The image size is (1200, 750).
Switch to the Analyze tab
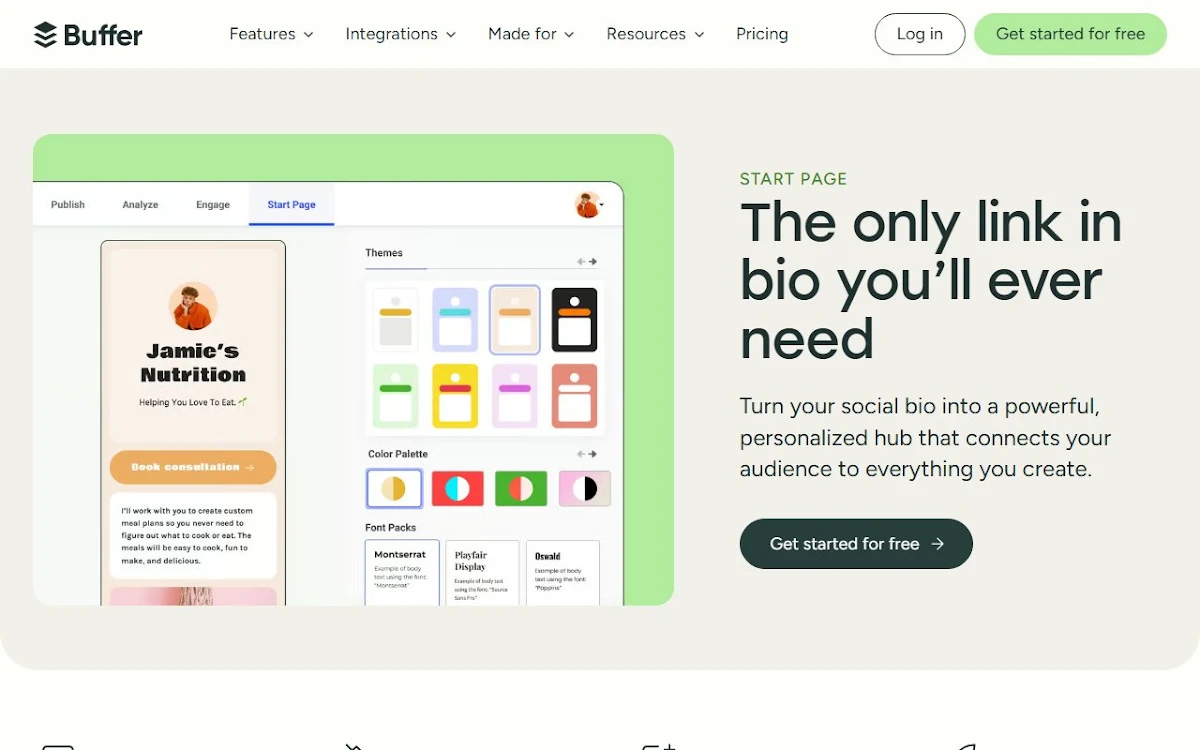tap(140, 204)
